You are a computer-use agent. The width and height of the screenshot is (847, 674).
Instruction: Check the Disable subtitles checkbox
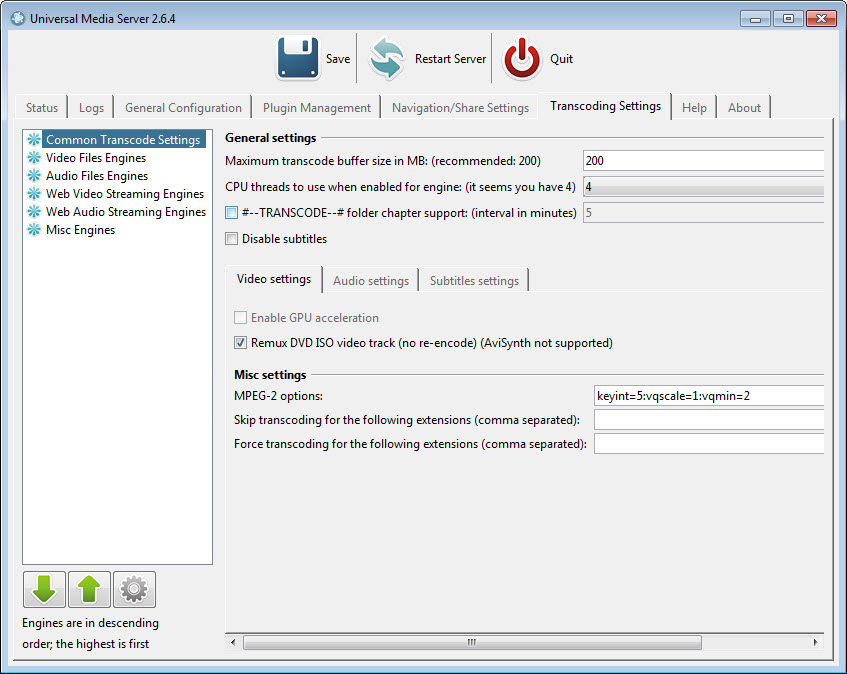[x=231, y=239]
